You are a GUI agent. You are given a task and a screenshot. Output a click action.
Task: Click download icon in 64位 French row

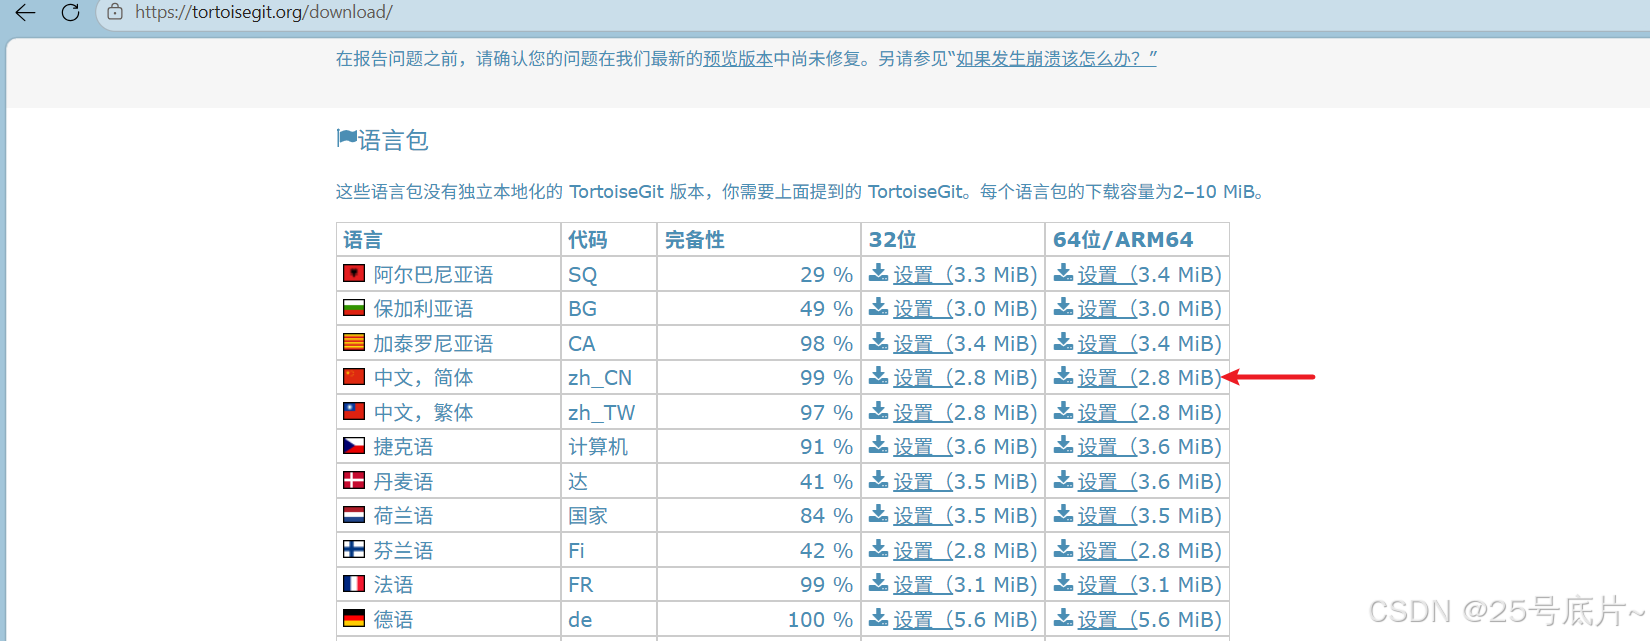1064,582
